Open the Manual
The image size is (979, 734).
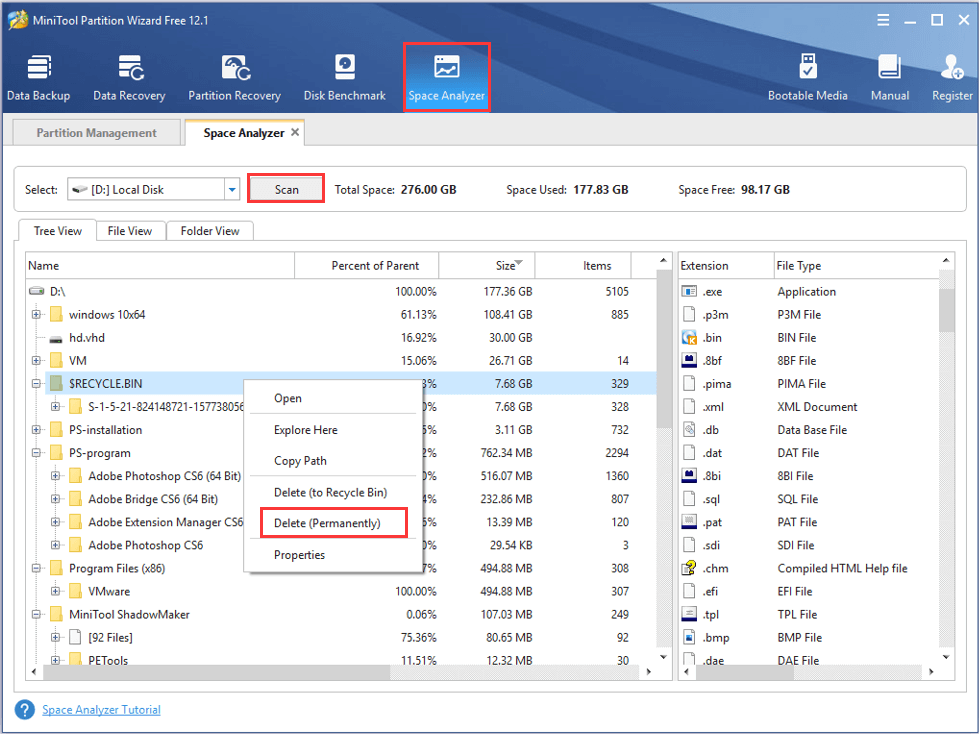(890, 77)
